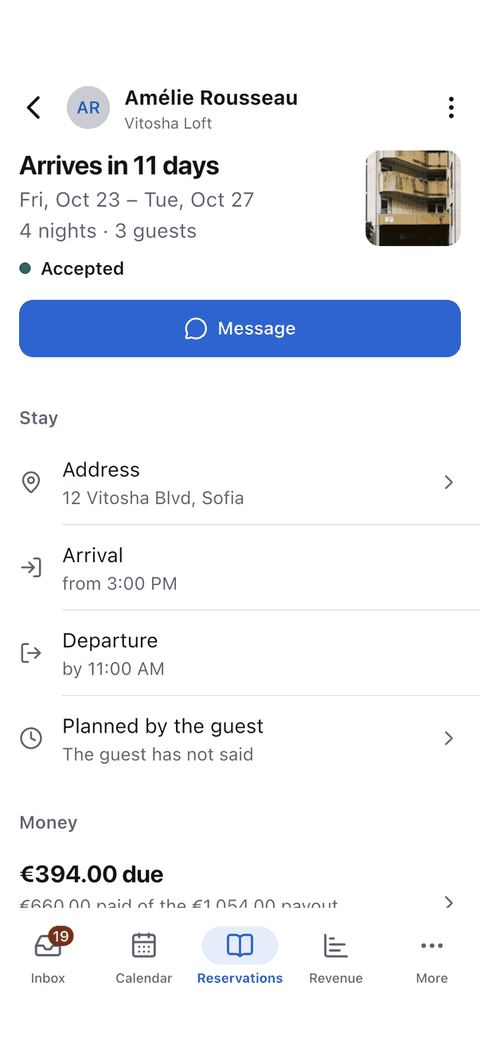Expand the €394.00 due payout chevron

click(x=449, y=902)
